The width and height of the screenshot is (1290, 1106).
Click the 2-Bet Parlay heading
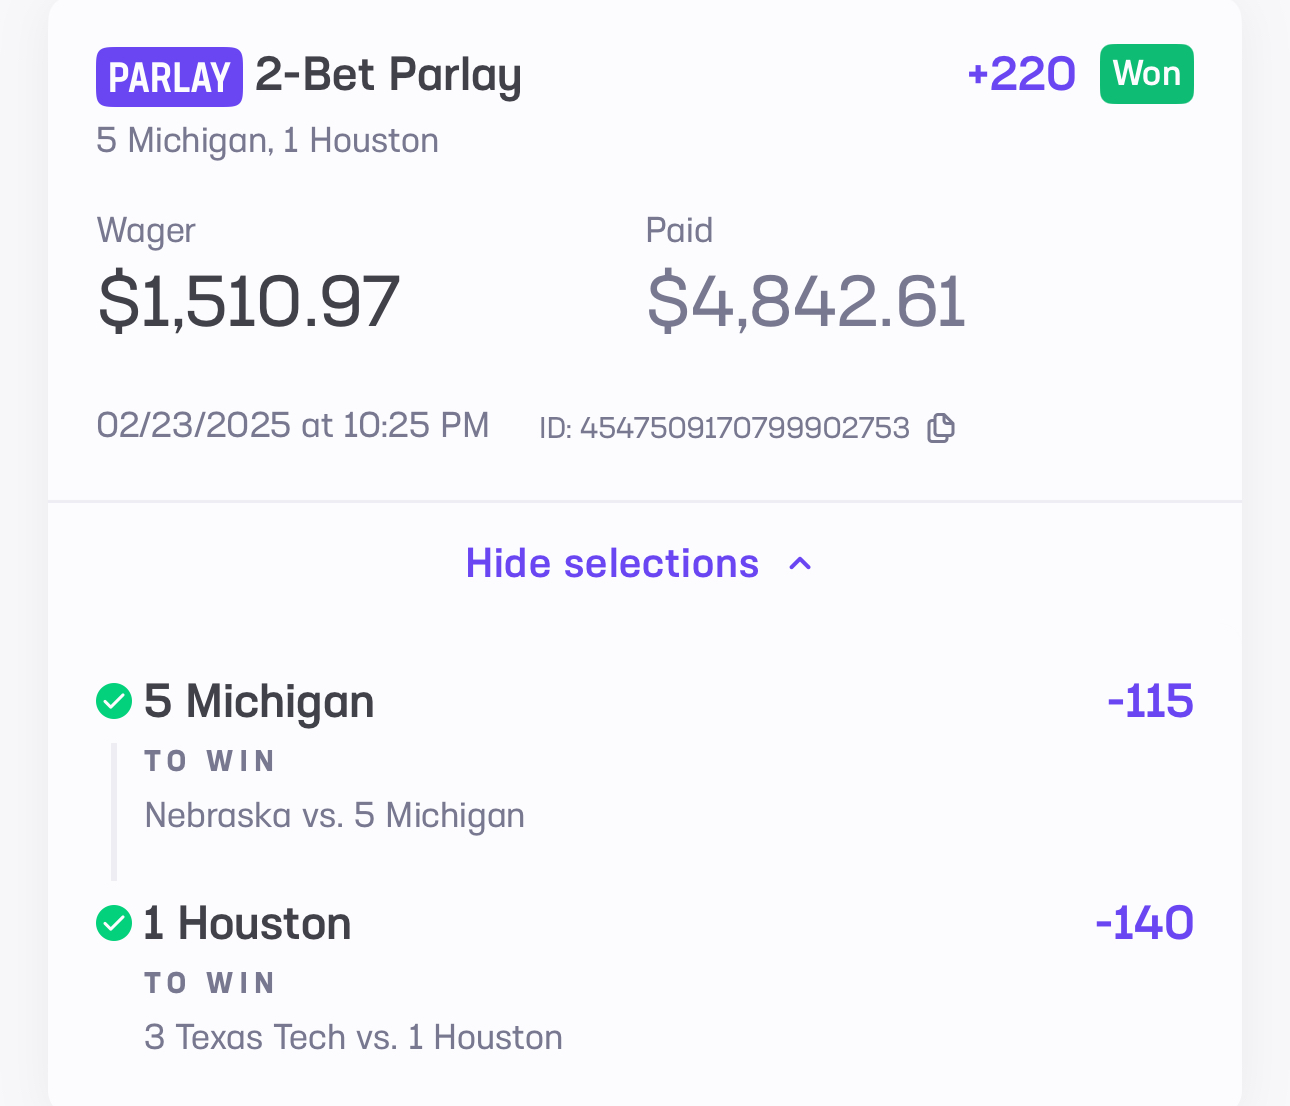click(x=388, y=75)
